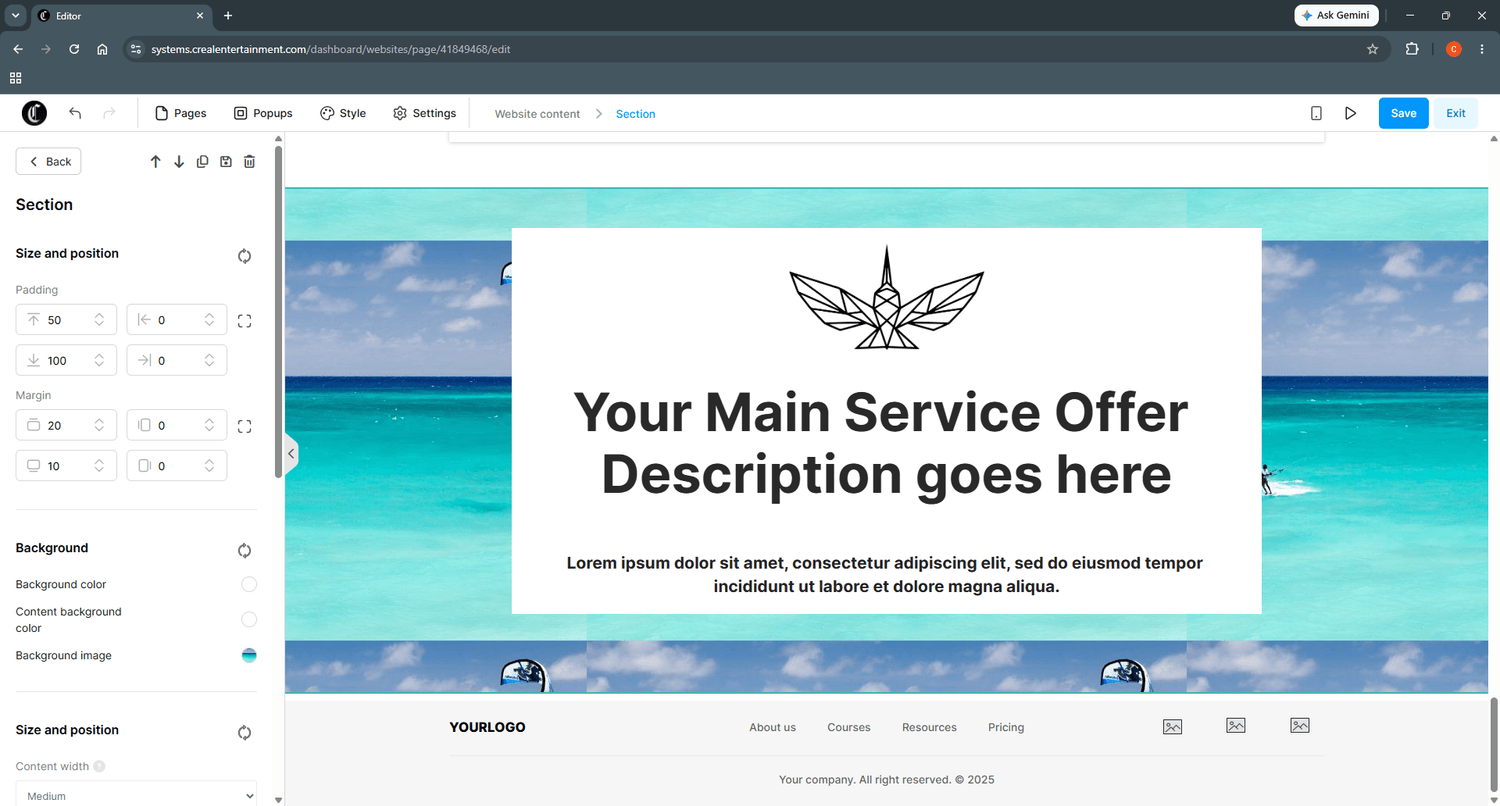Go to the browser home page
Image resolution: width=1500 pixels, height=806 pixels.
coord(102,49)
